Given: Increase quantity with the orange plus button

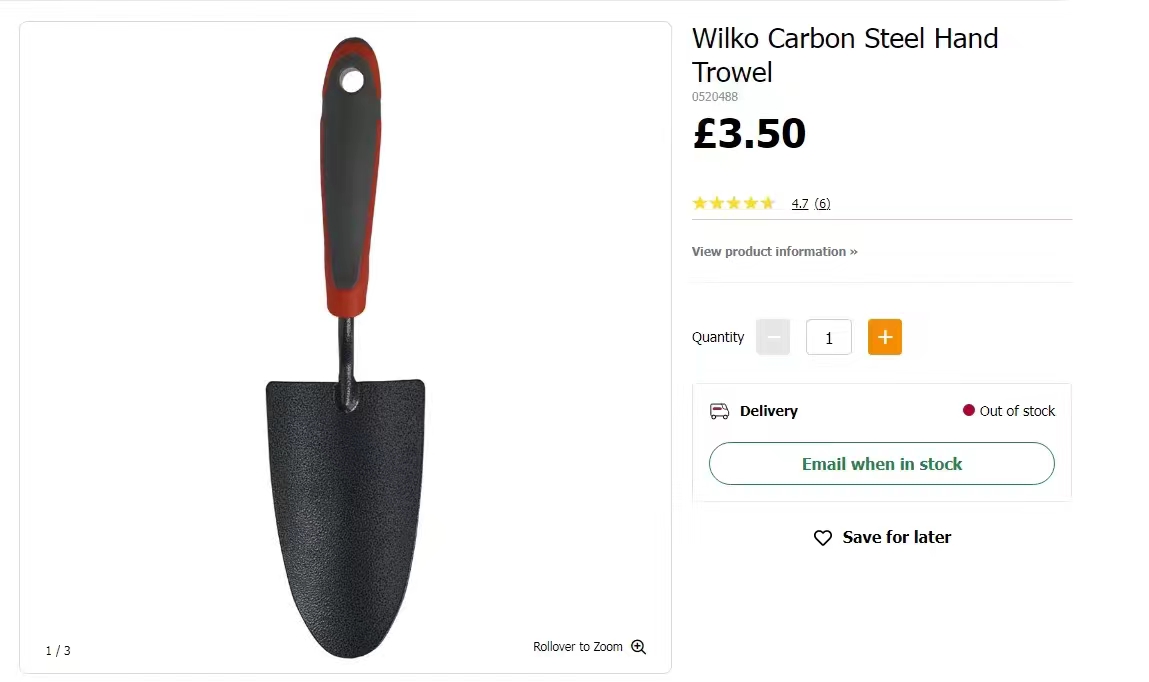Looking at the screenshot, I should pyautogui.click(x=884, y=337).
